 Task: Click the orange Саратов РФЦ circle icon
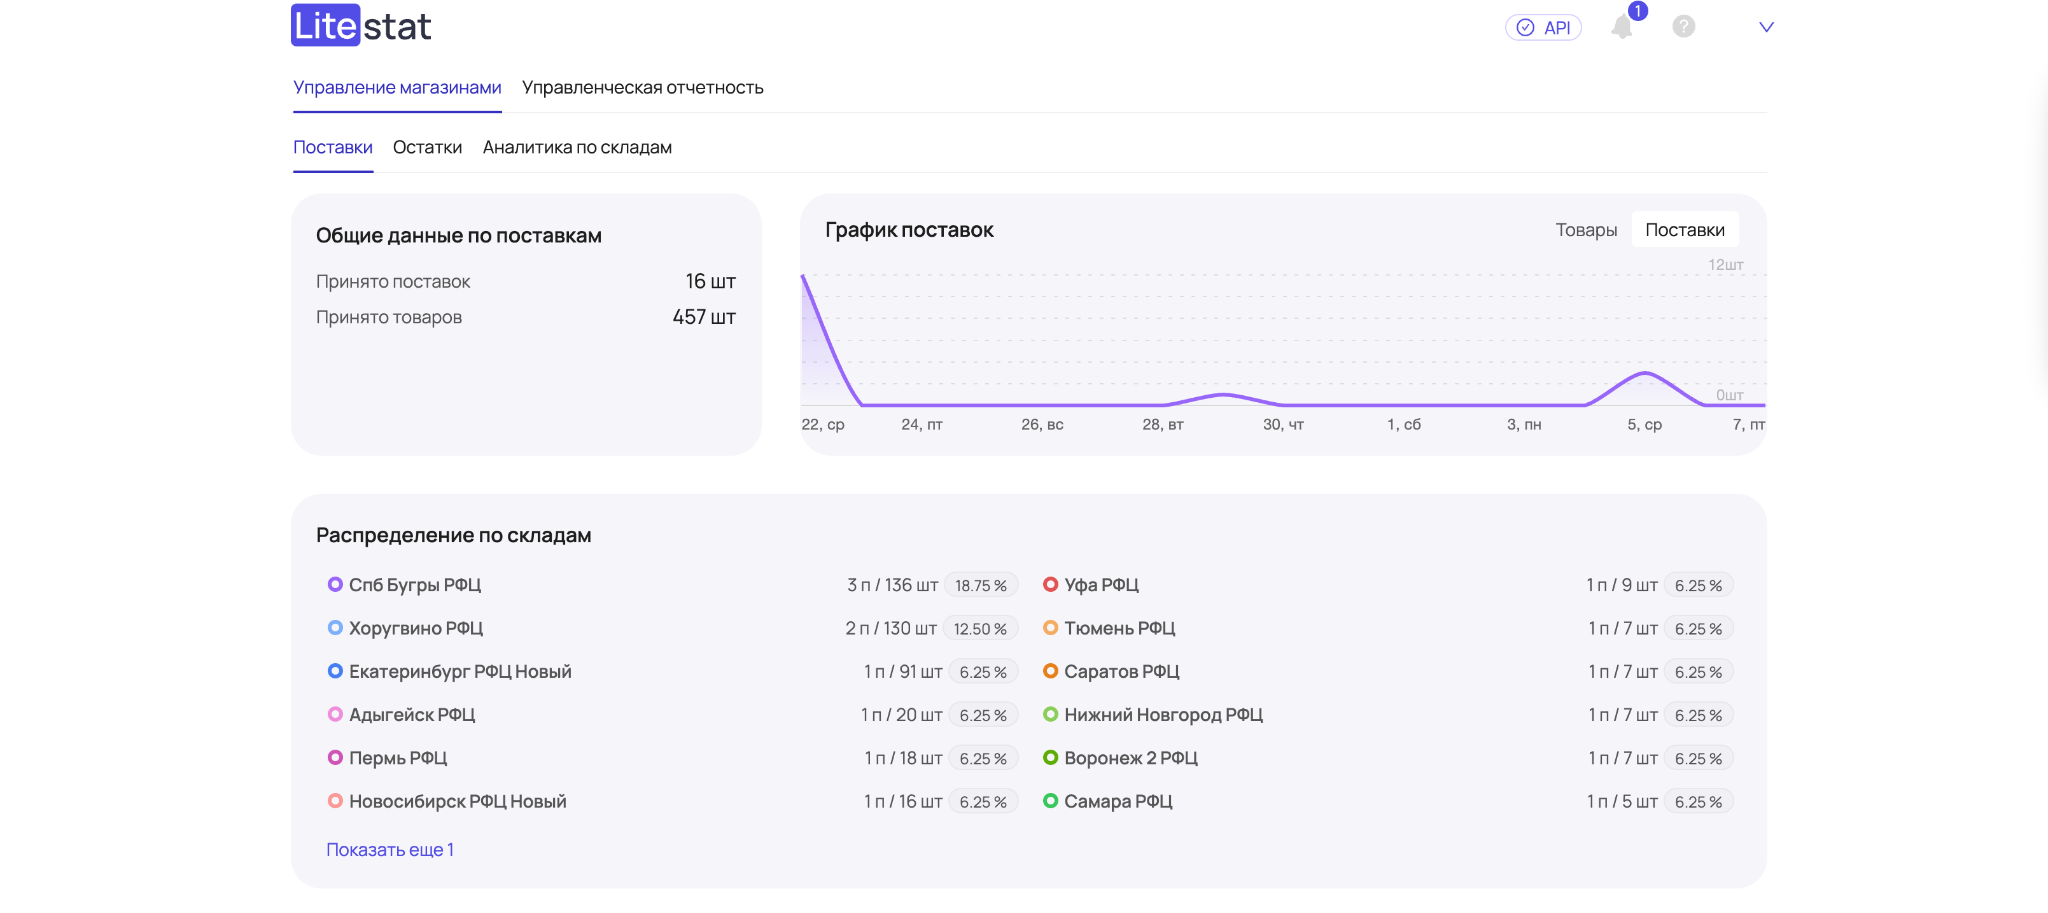[1050, 672]
